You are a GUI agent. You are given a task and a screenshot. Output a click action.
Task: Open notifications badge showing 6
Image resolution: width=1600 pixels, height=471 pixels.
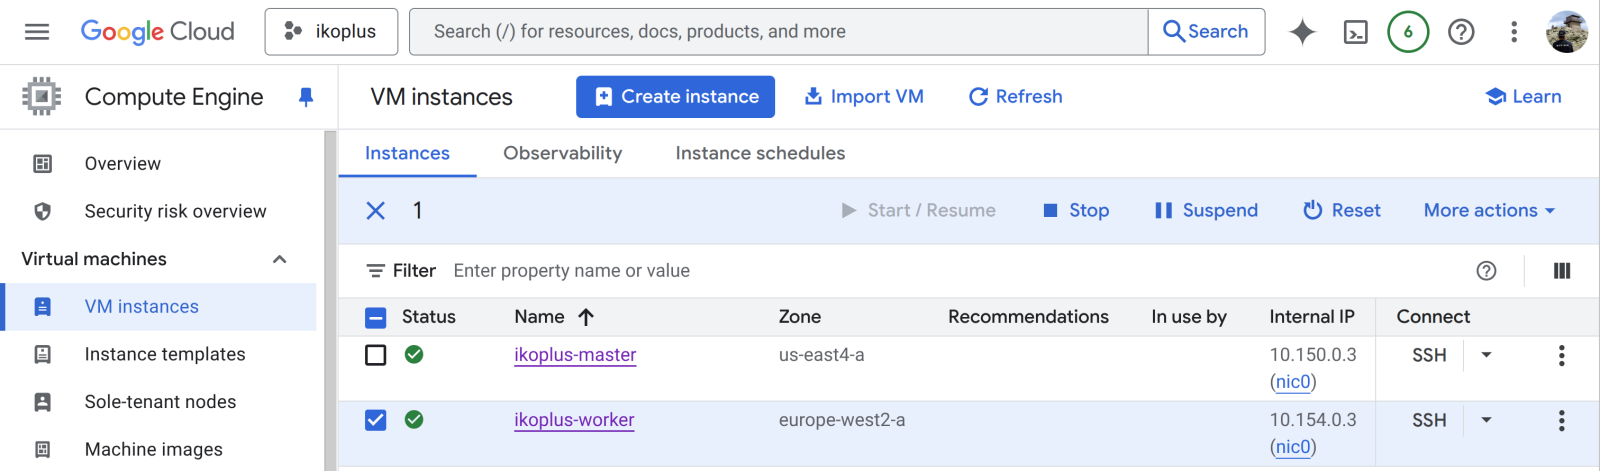tap(1408, 32)
